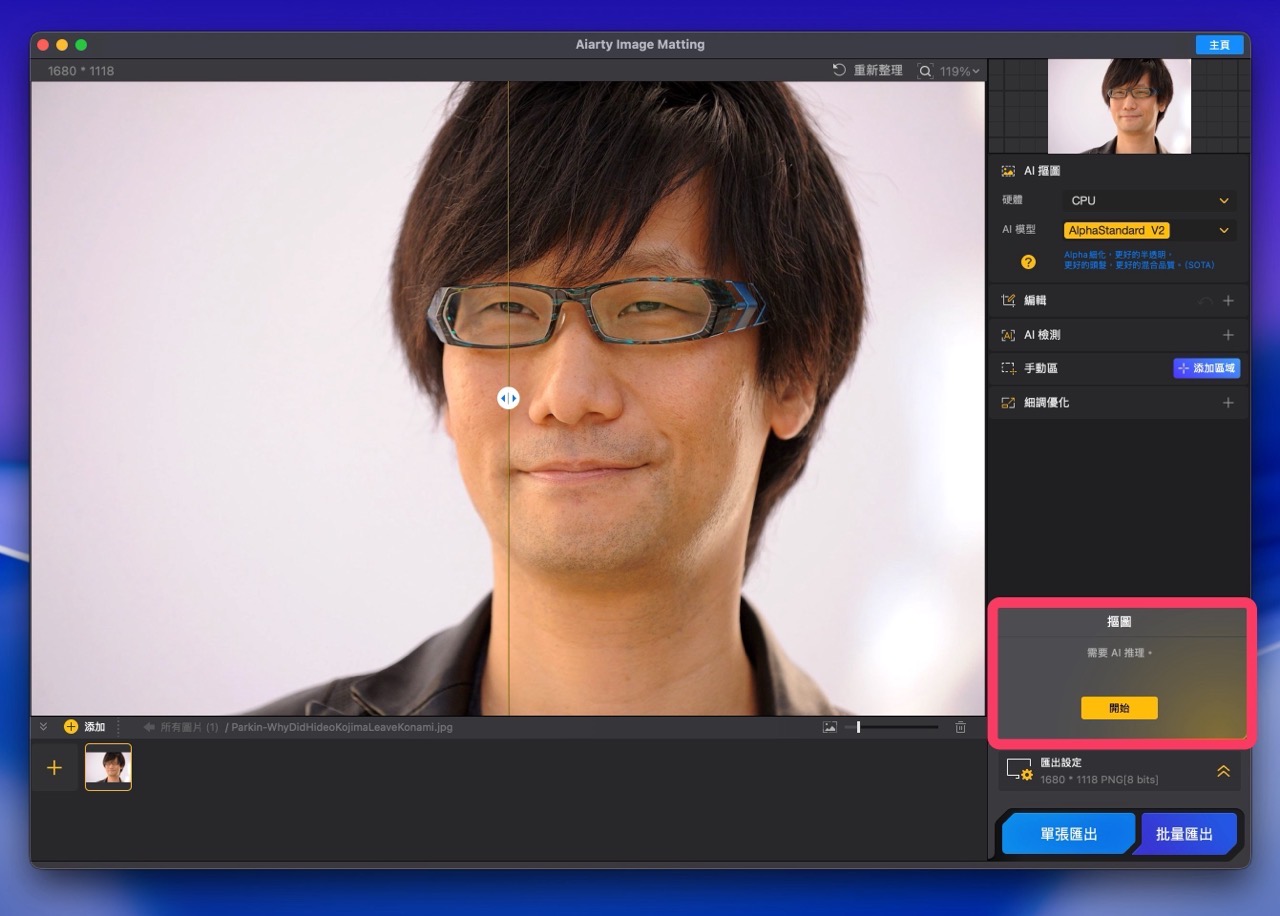
Task: Select the 細調優化 refine optimization icon
Action: point(1008,402)
